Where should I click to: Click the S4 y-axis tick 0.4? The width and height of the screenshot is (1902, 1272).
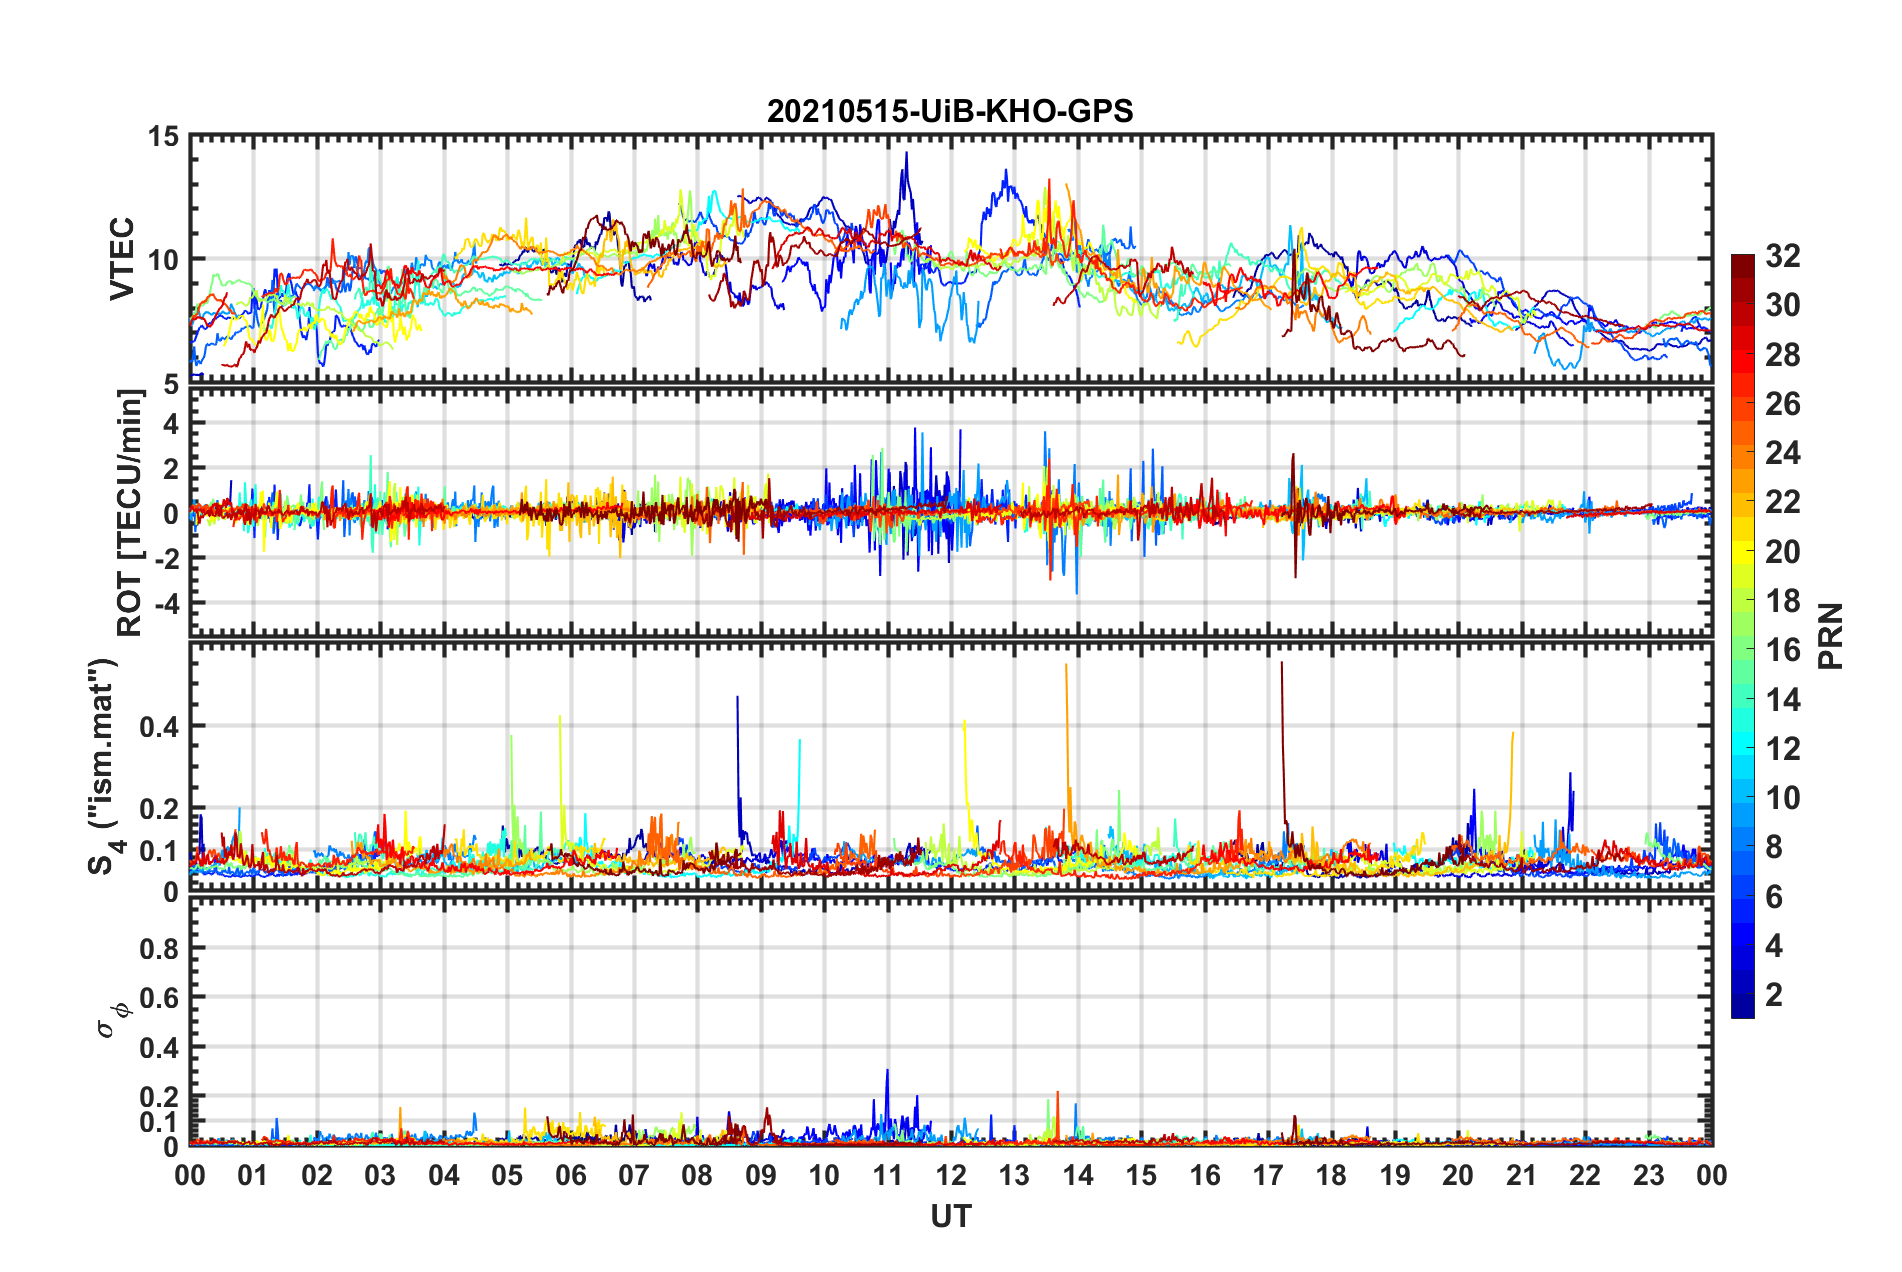(x=159, y=727)
